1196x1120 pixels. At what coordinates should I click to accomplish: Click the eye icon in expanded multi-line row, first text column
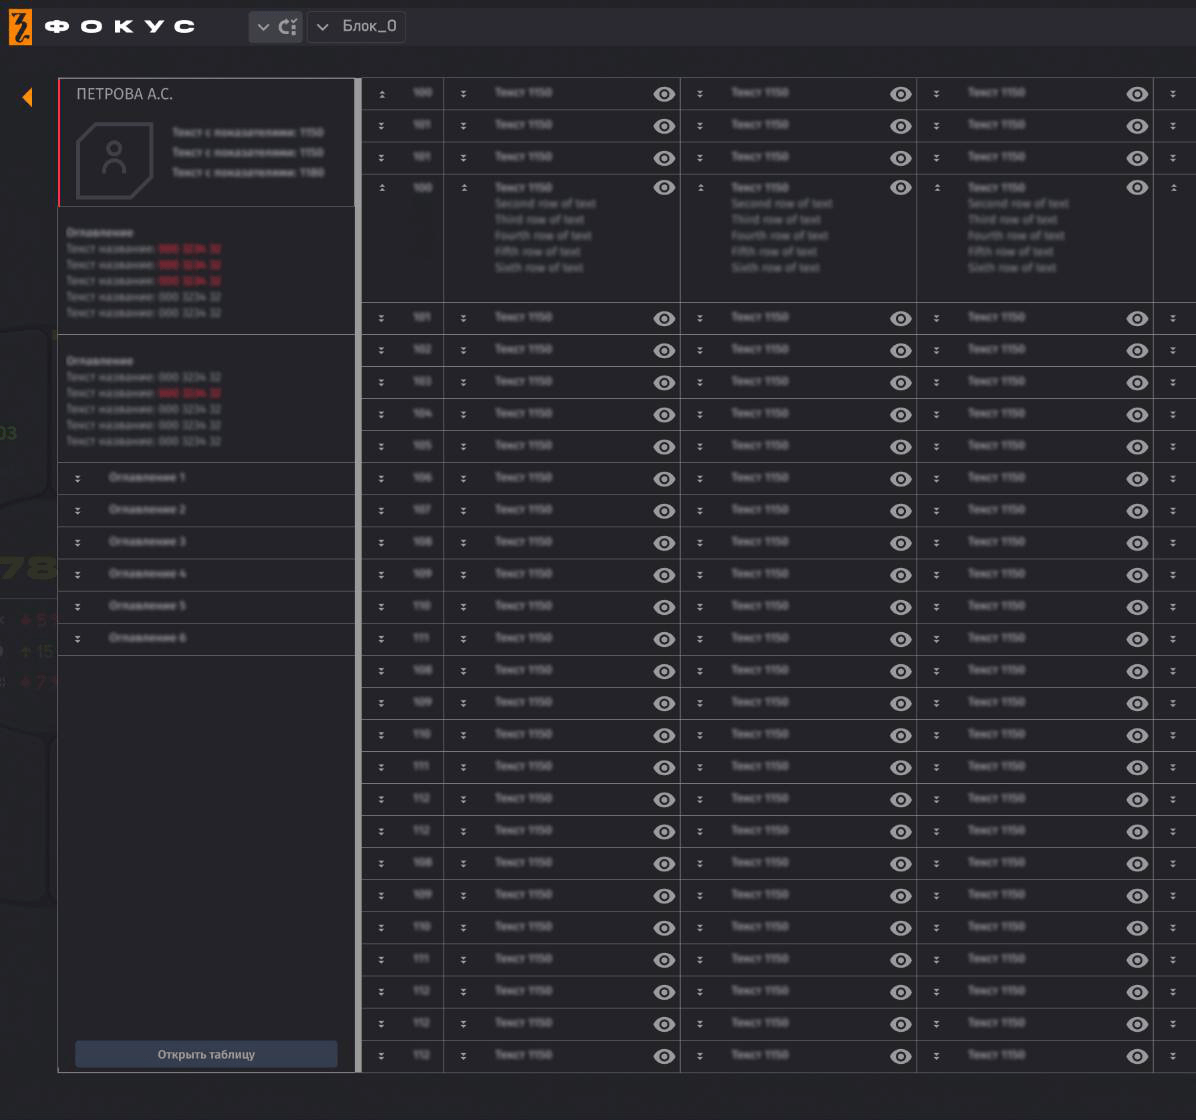tap(664, 187)
